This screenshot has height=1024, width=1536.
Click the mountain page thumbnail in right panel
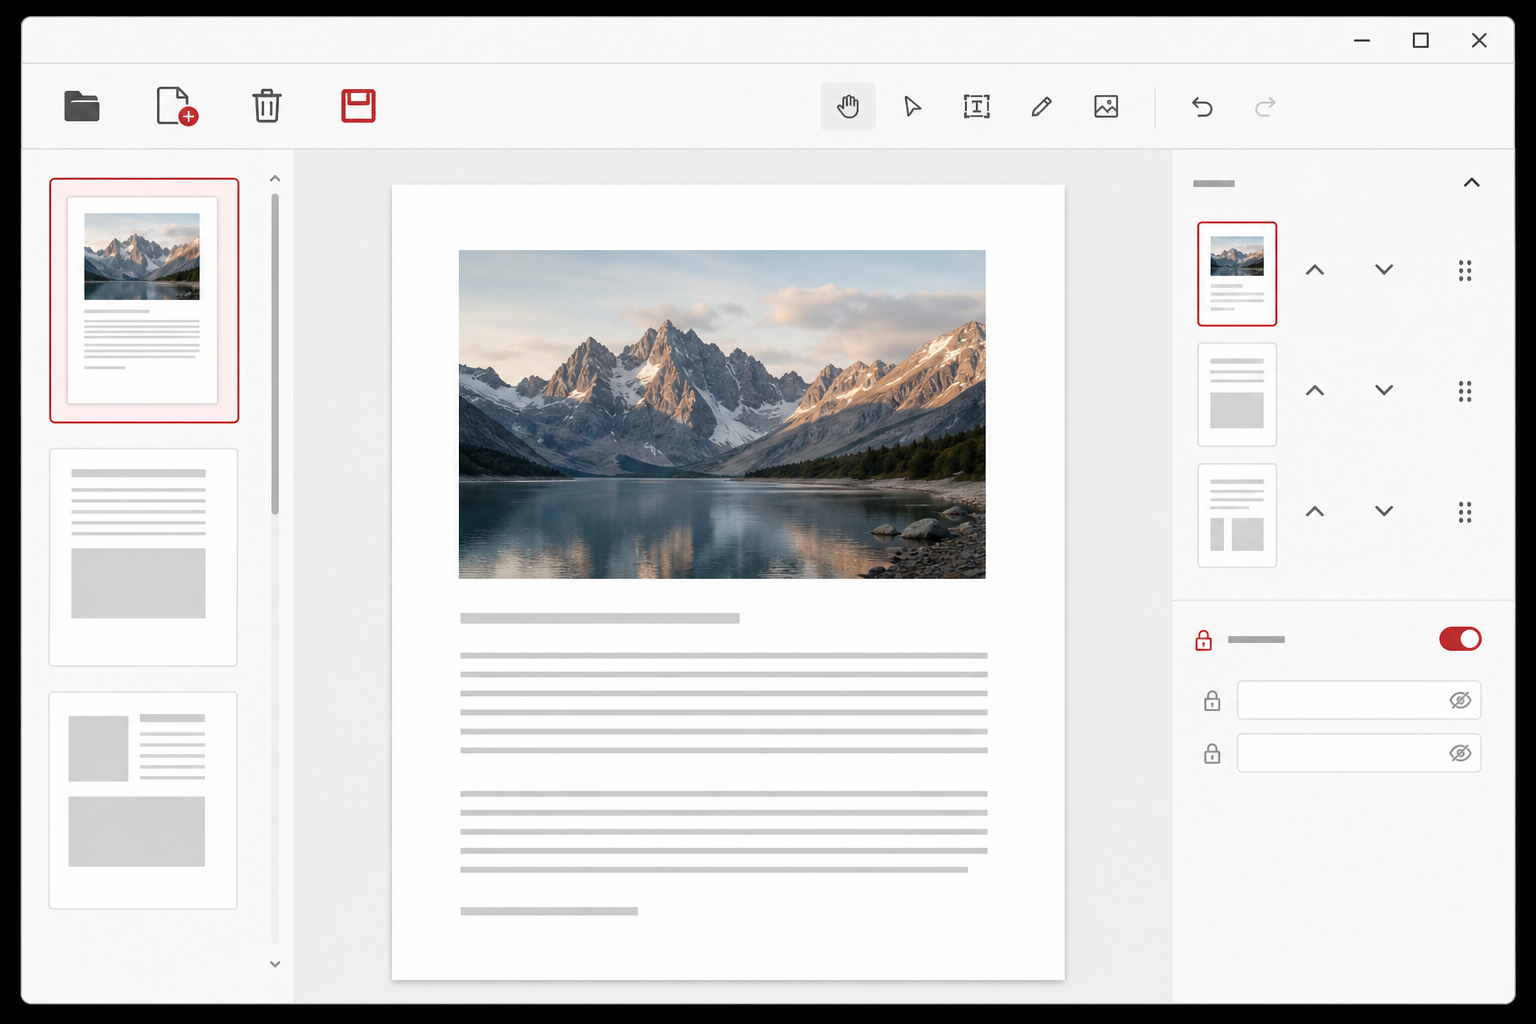click(x=1237, y=274)
